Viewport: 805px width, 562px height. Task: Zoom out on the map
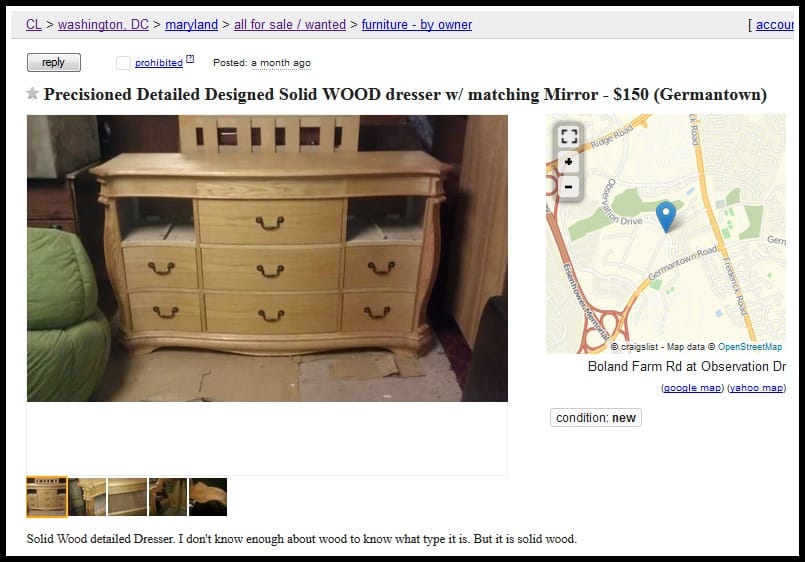569,186
